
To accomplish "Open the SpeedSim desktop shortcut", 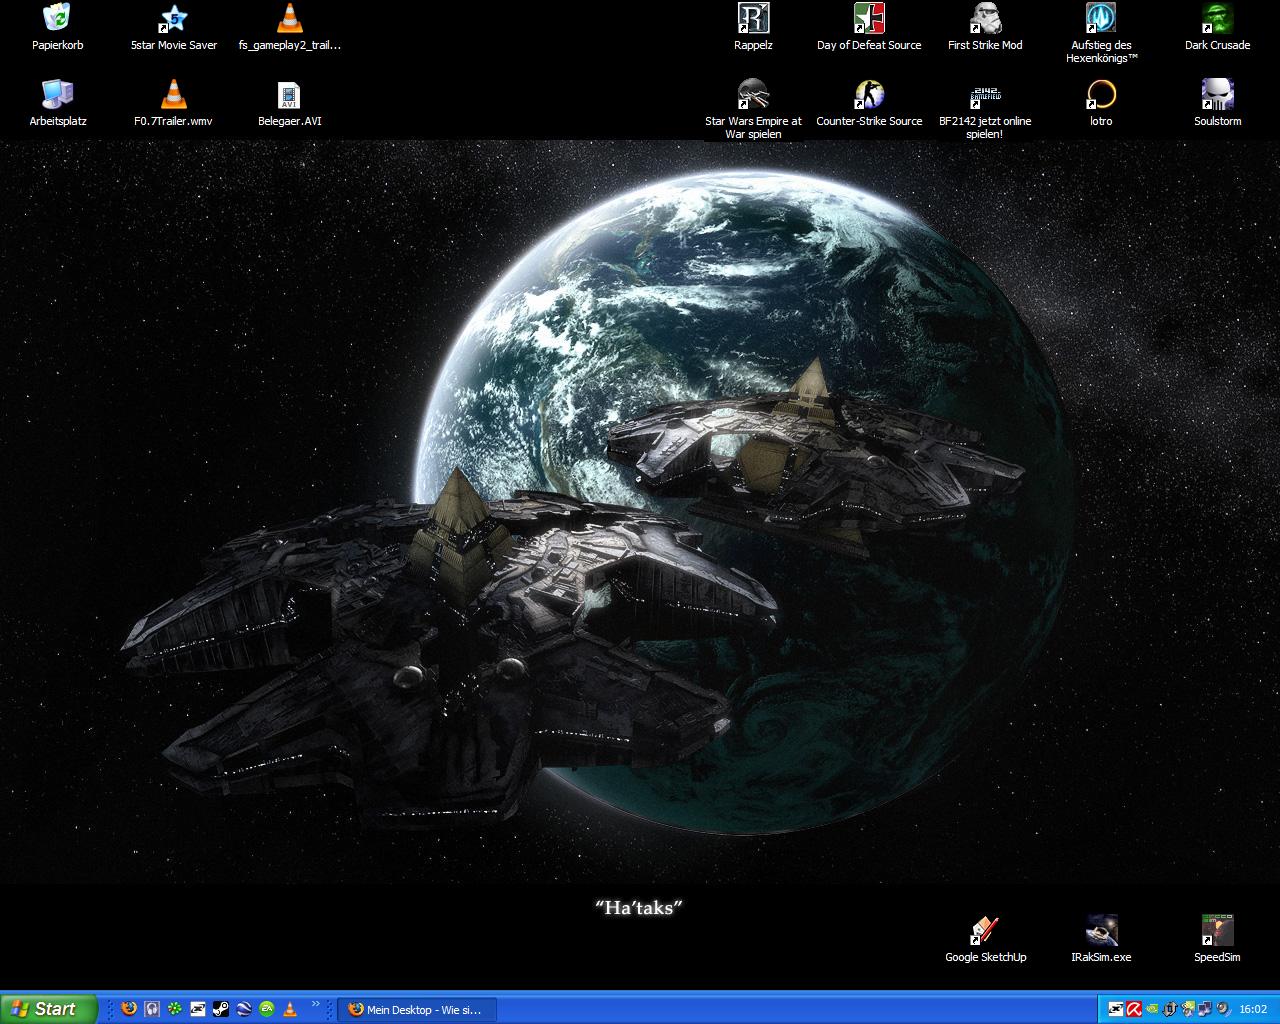I will (1217, 931).
